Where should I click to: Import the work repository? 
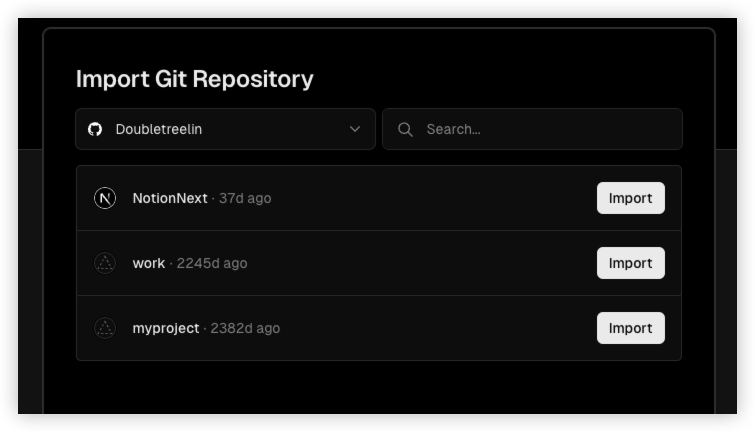point(631,263)
